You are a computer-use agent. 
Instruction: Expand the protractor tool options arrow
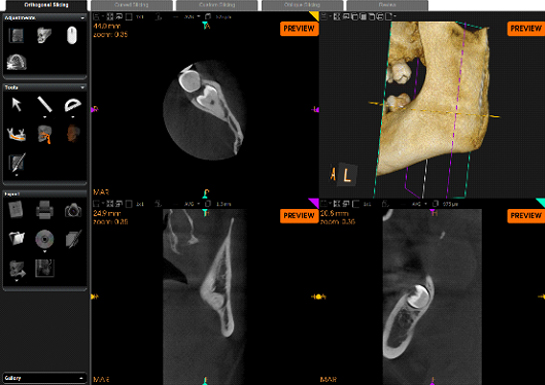pos(73,117)
